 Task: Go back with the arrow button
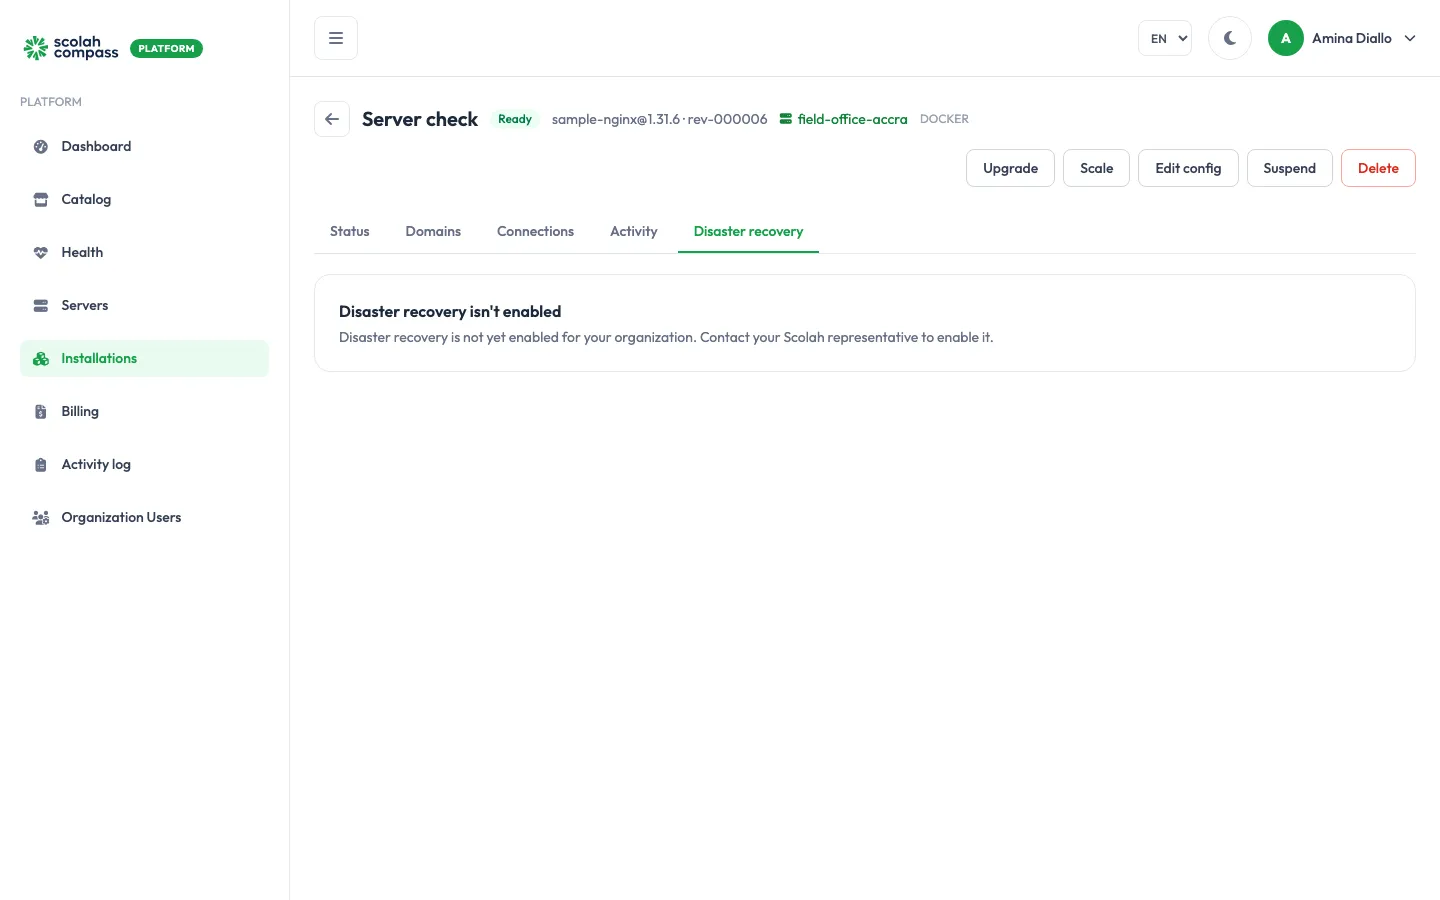[x=332, y=119]
